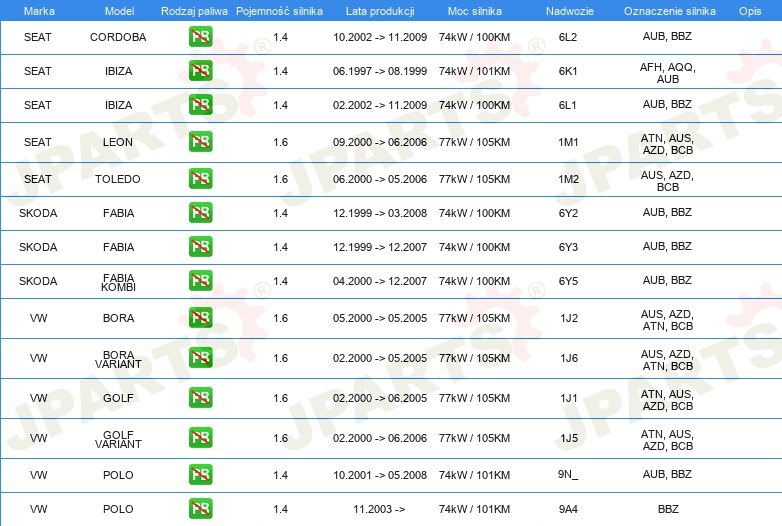Select the petrol icon in the SEAT LEON row
Image resolution: width=782 pixels, height=526 pixels.
pos(200,142)
